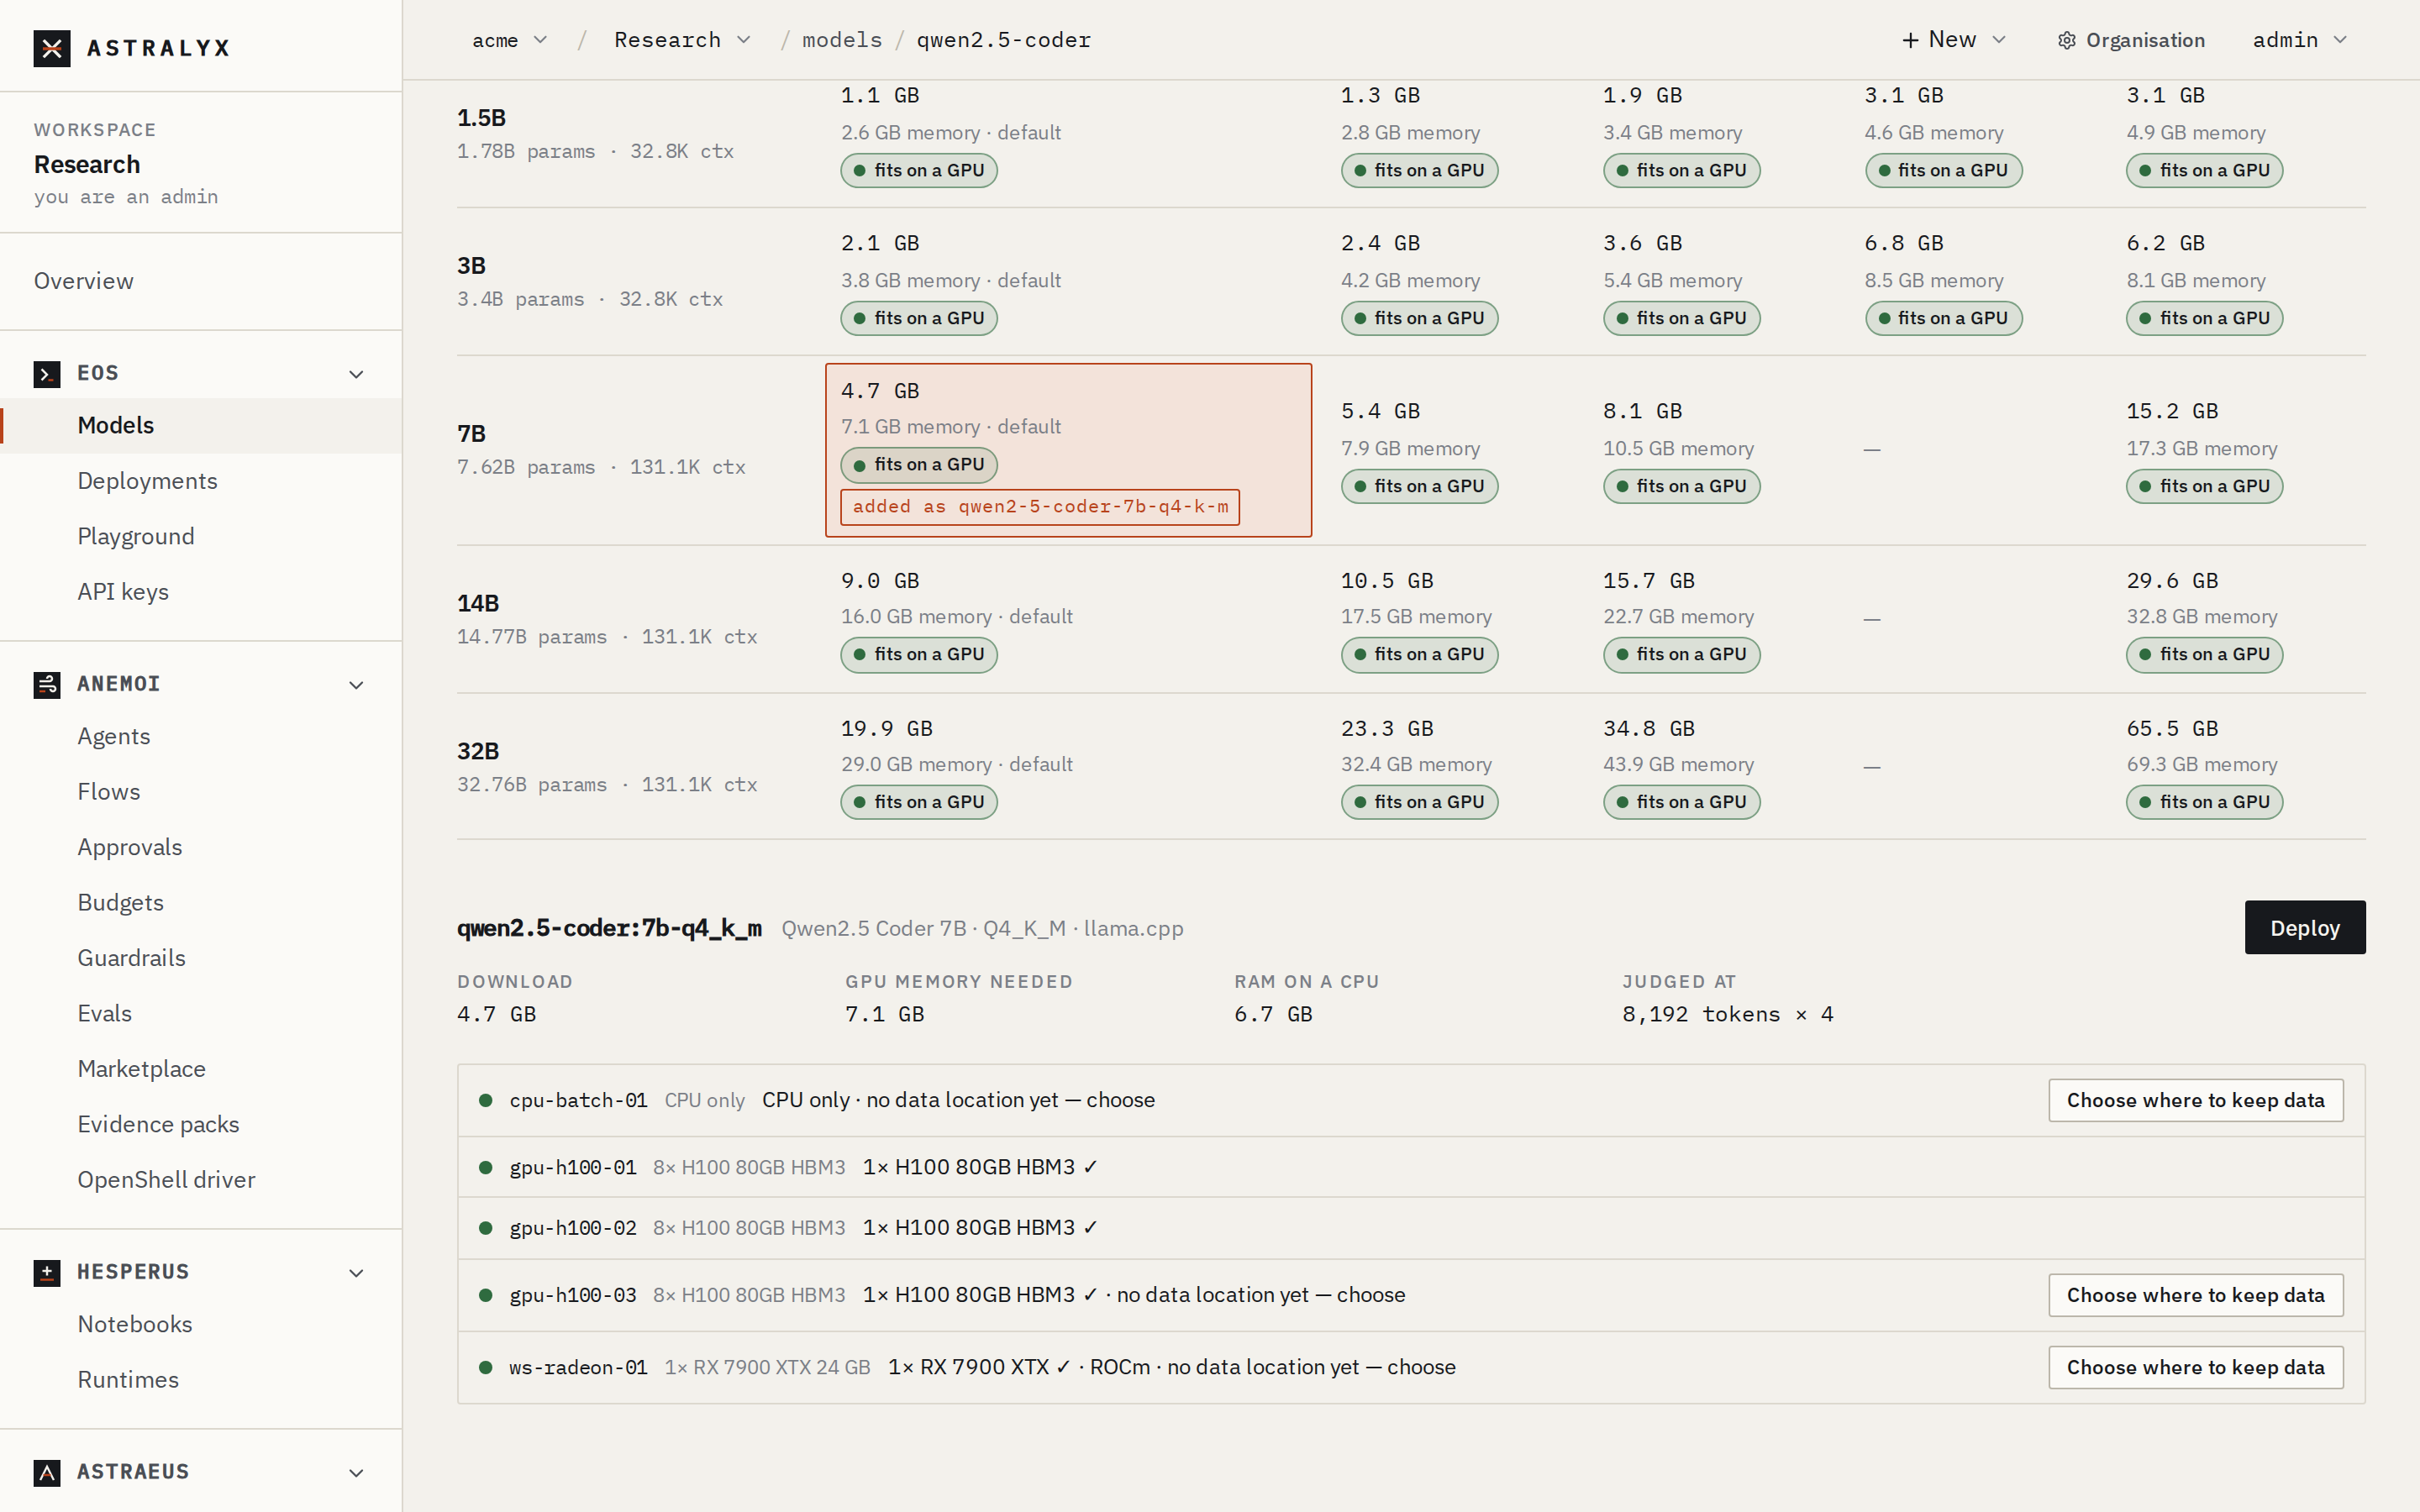Select the 14B 9.0 GB default variant
This screenshot has width=2420, height=1512.
pyautogui.click(x=1068, y=618)
